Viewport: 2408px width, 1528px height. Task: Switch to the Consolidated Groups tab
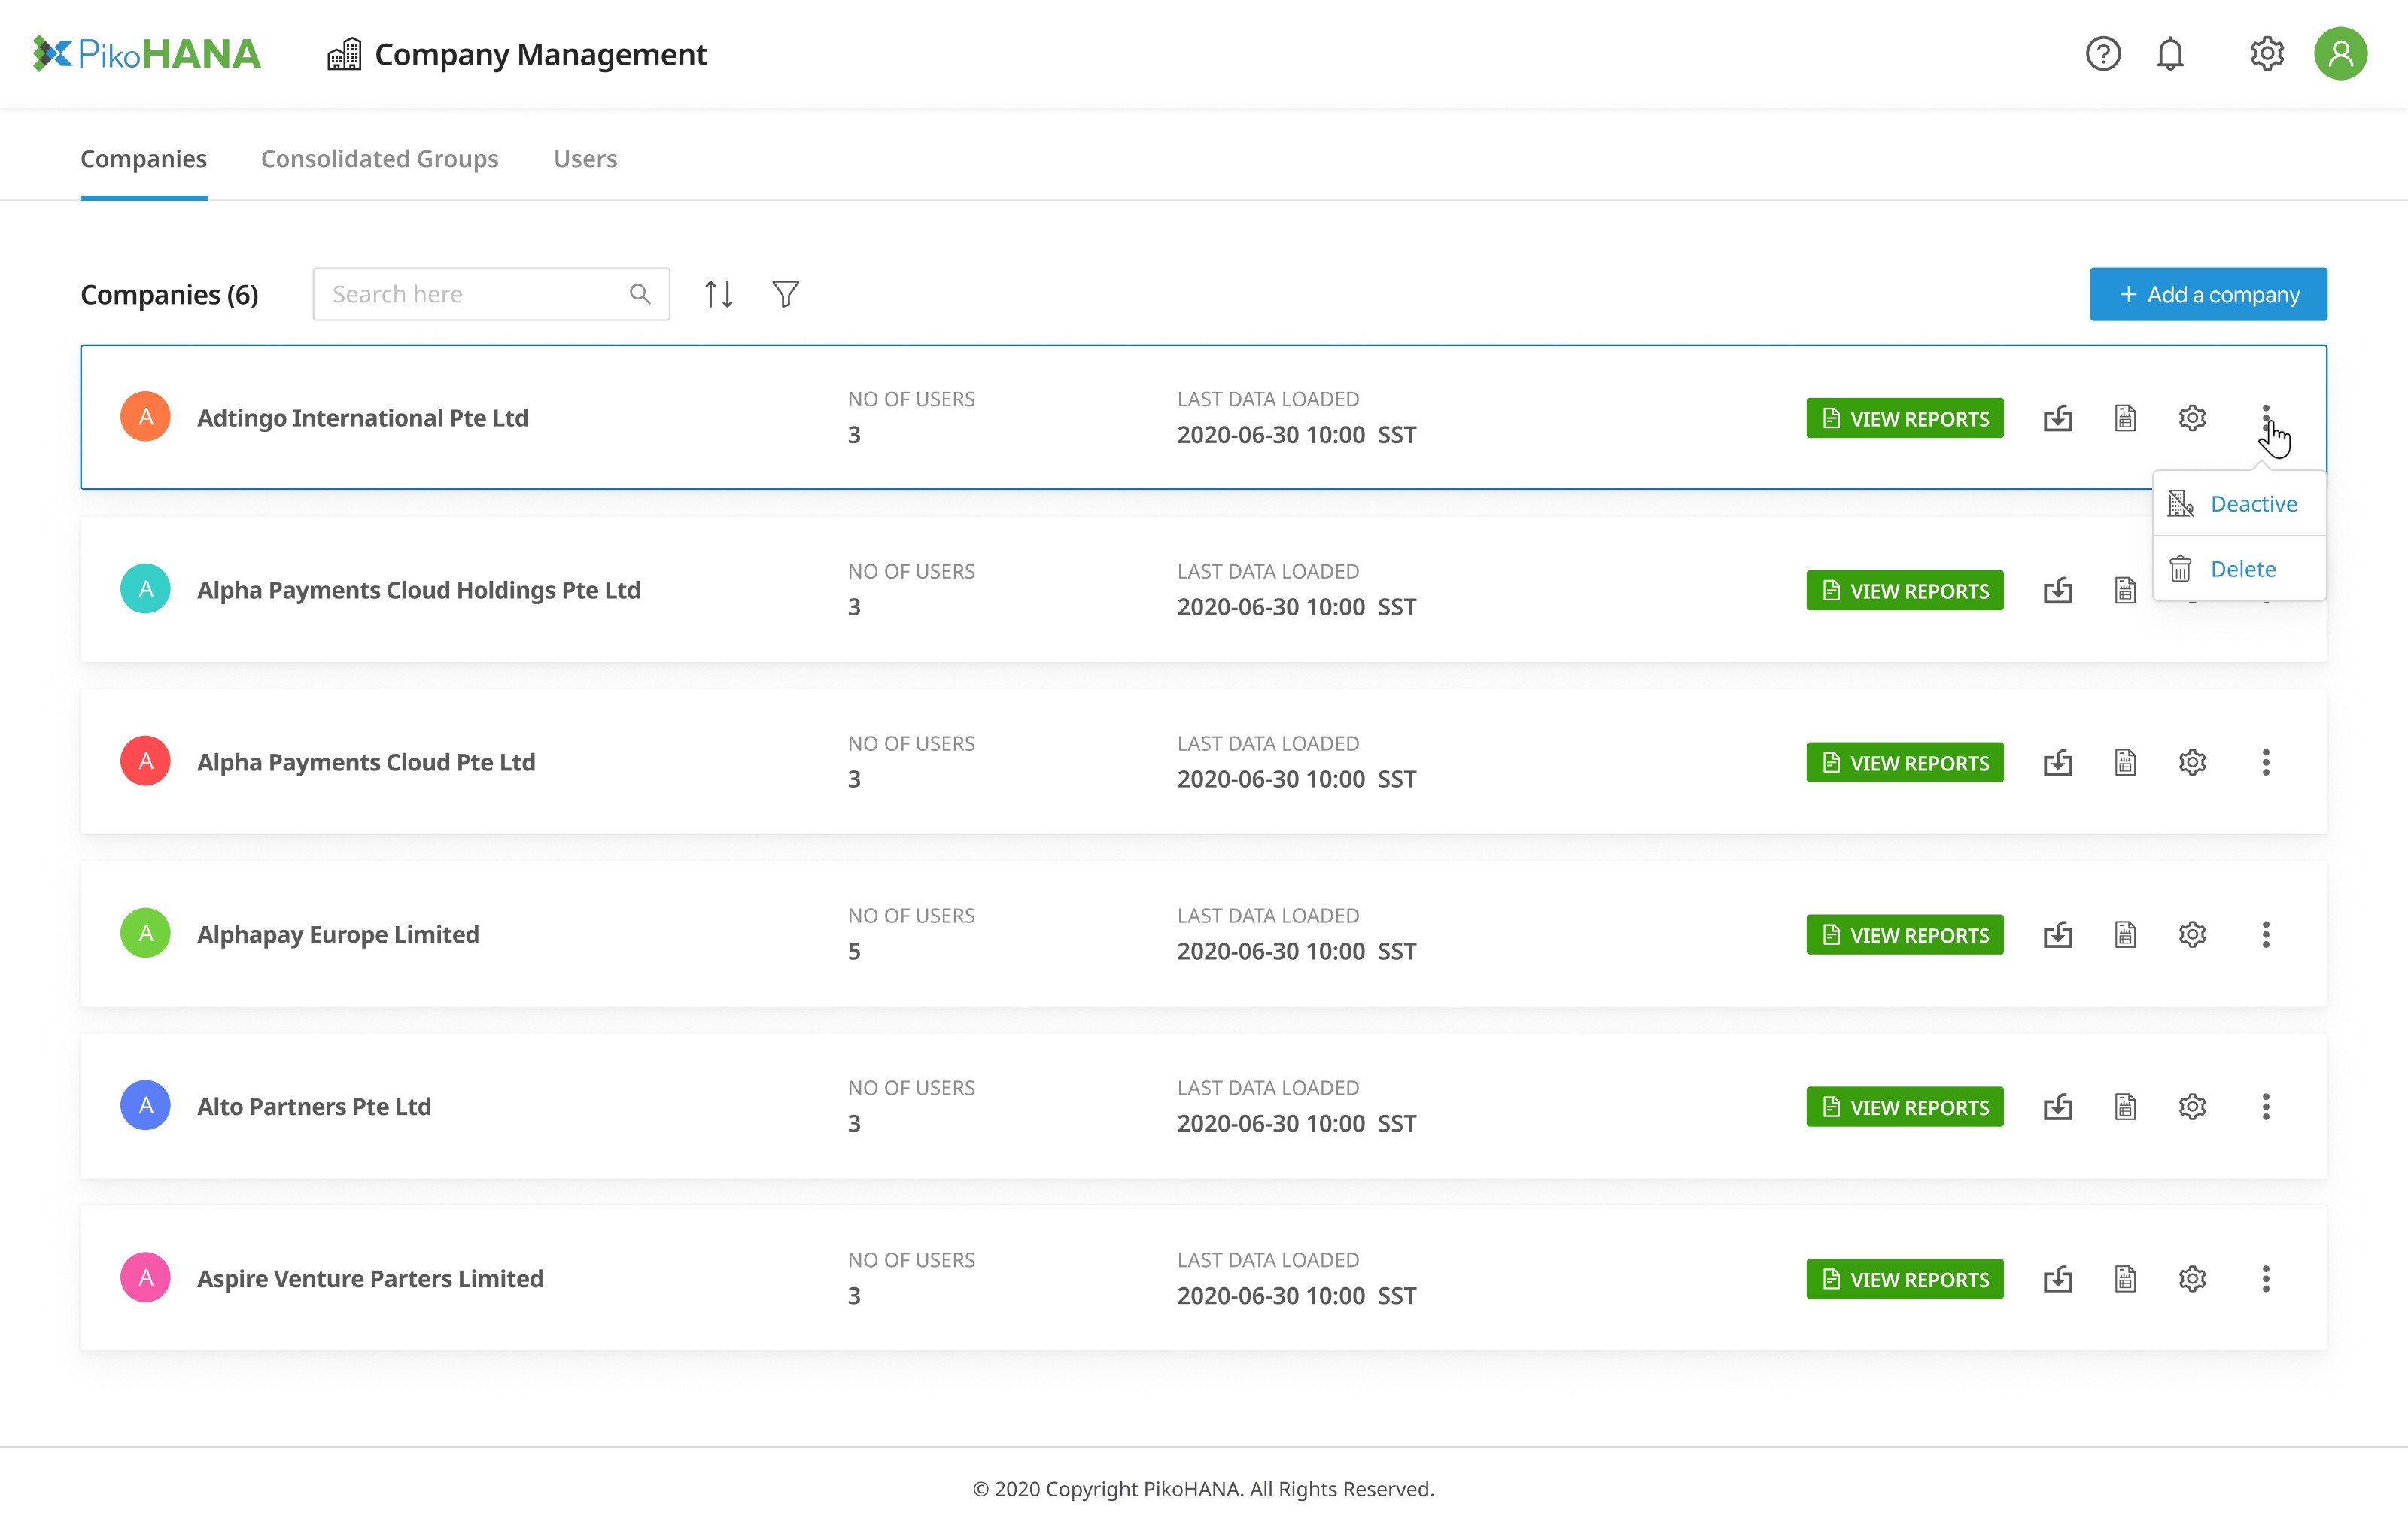click(x=379, y=158)
